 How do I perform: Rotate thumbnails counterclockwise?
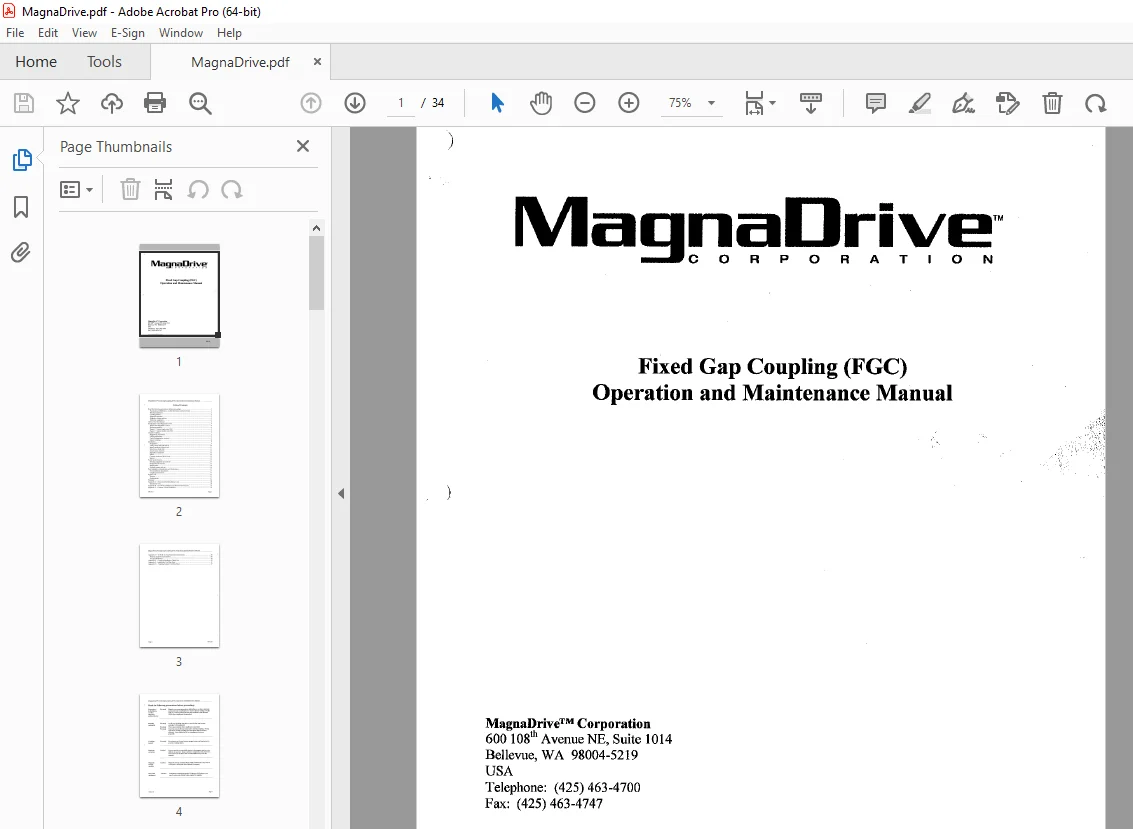tap(198, 190)
